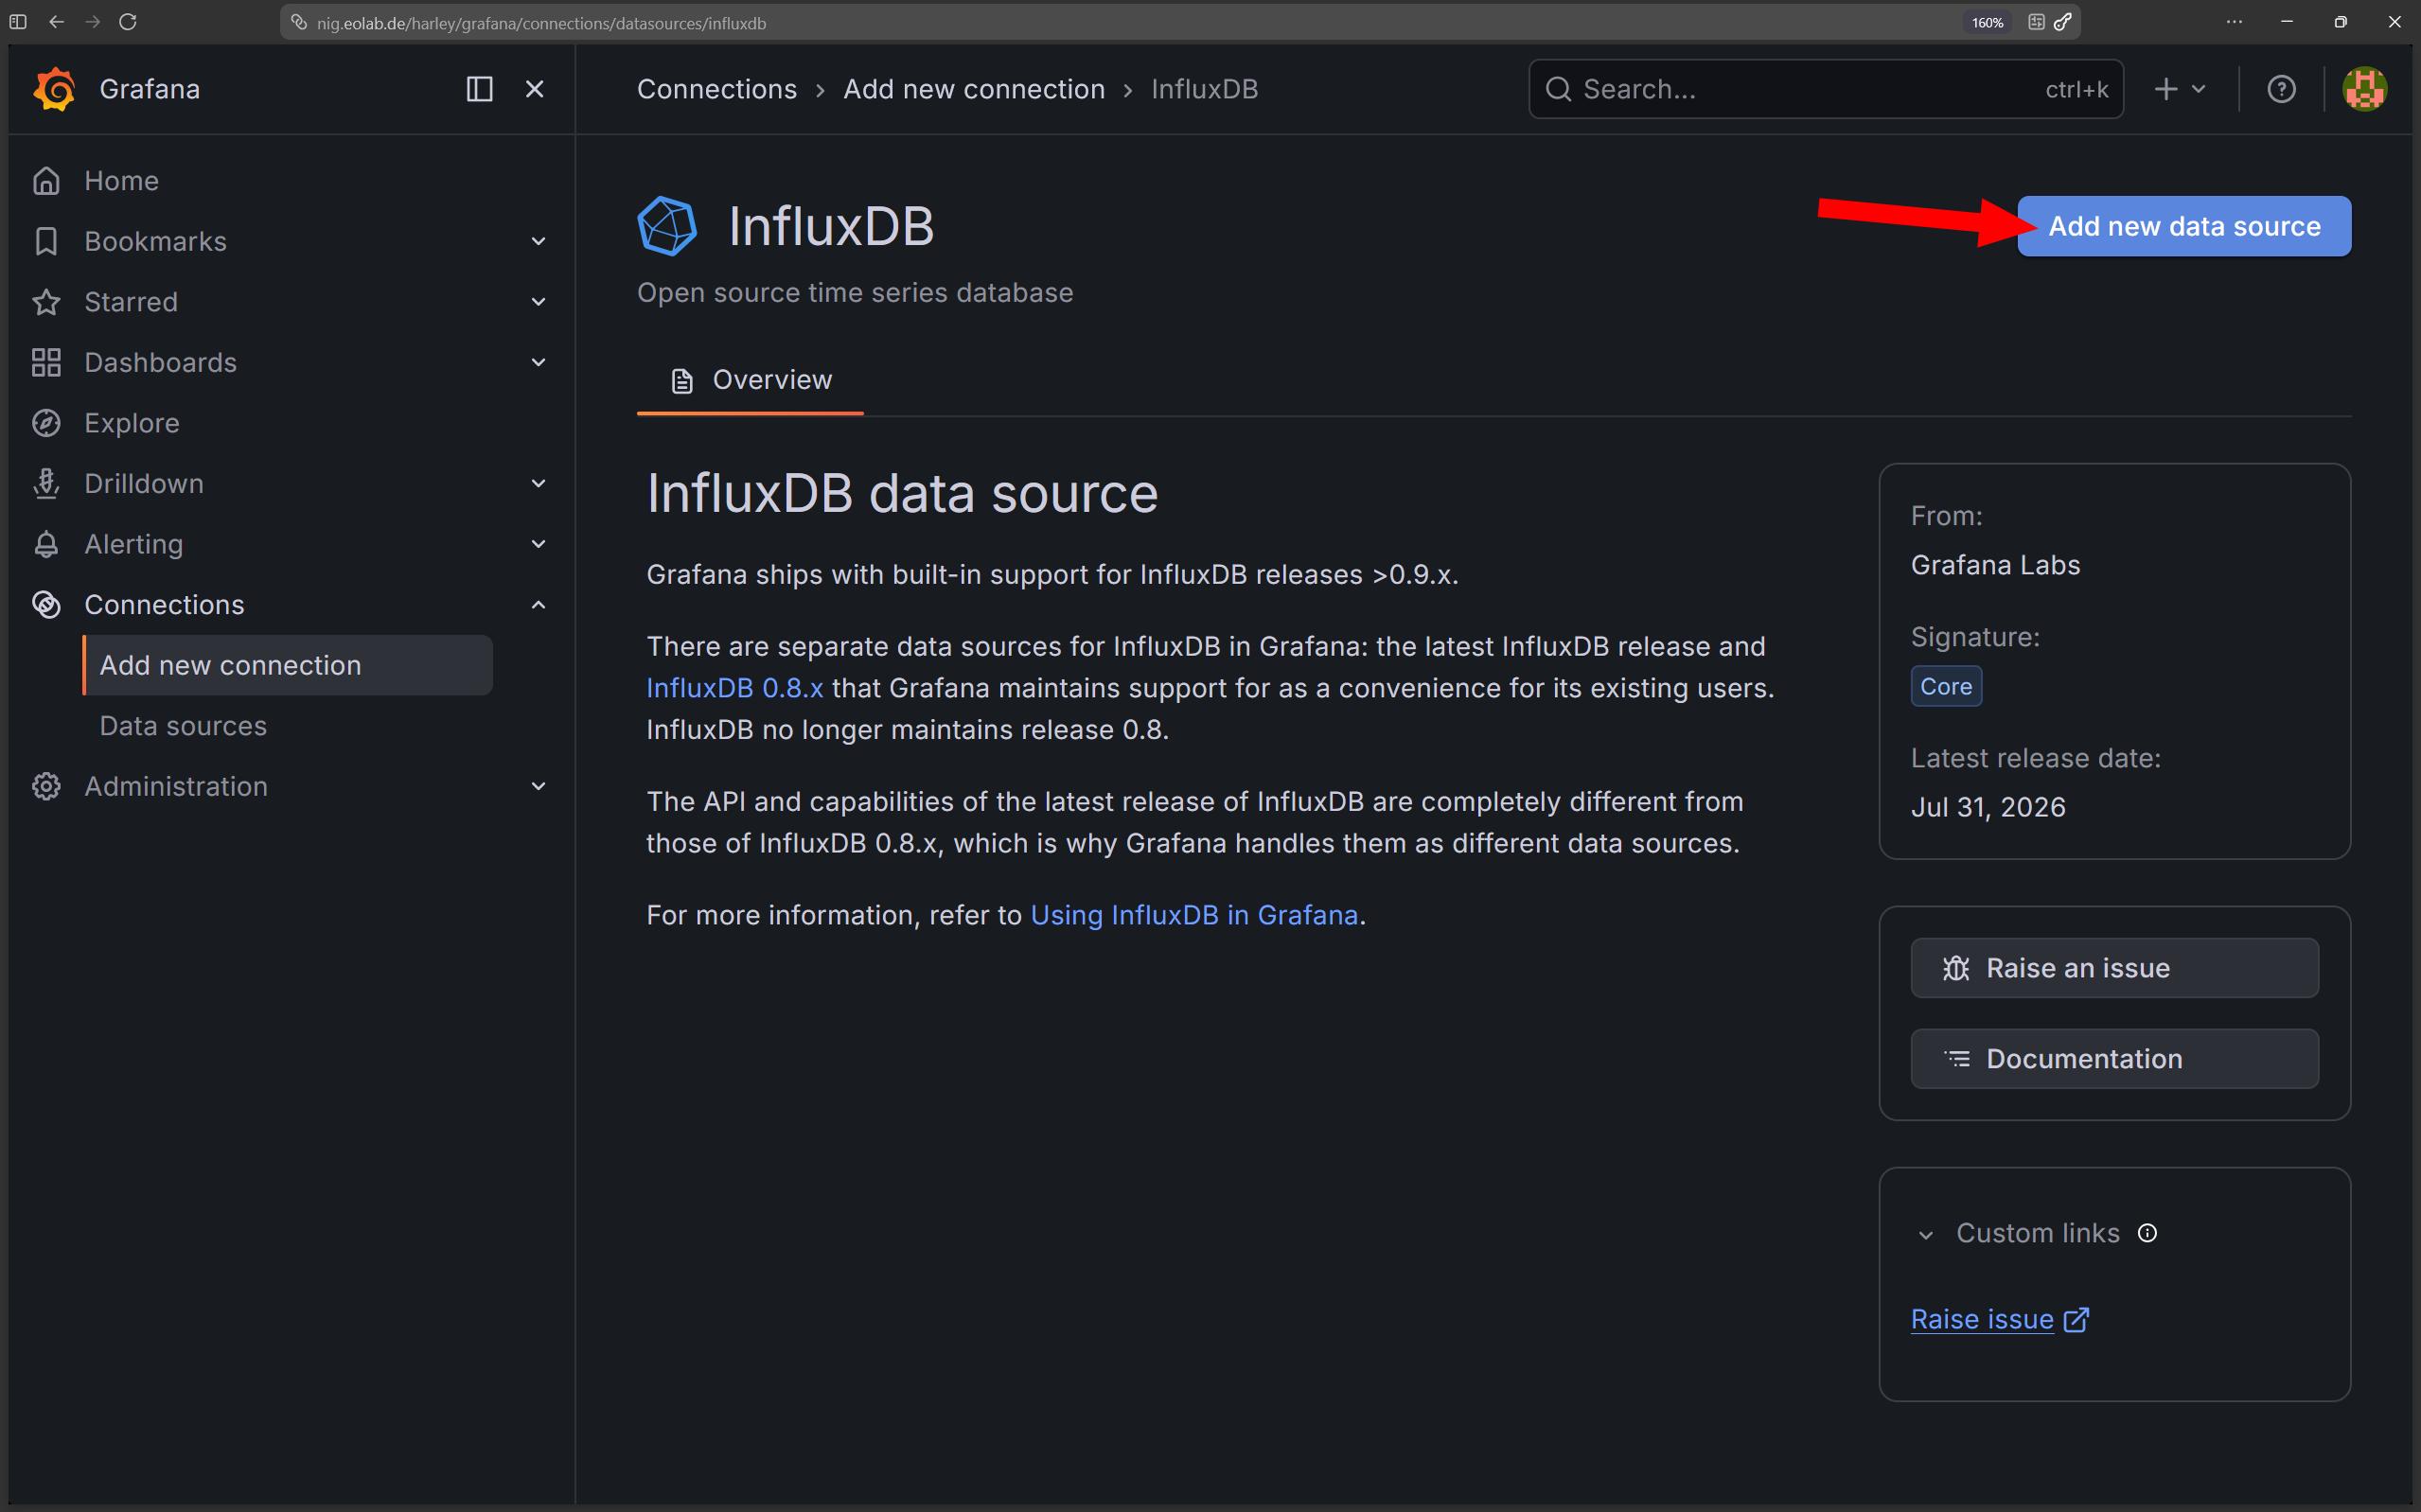Open the Help question mark icon
The height and width of the screenshot is (1512, 2421).
(x=2281, y=89)
